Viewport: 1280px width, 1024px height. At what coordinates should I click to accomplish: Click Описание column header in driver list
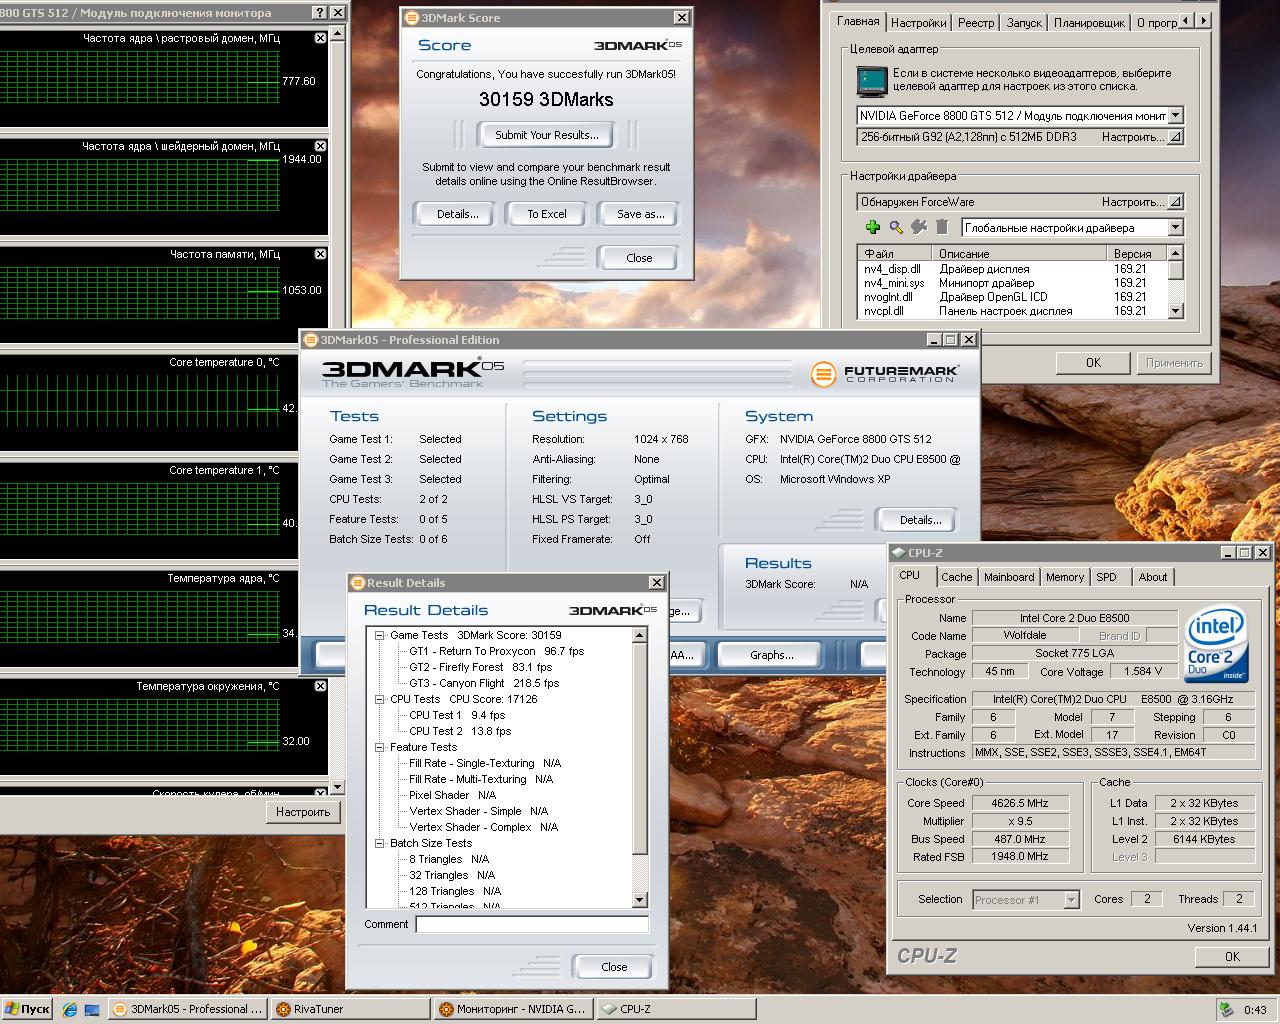(x=1020, y=254)
